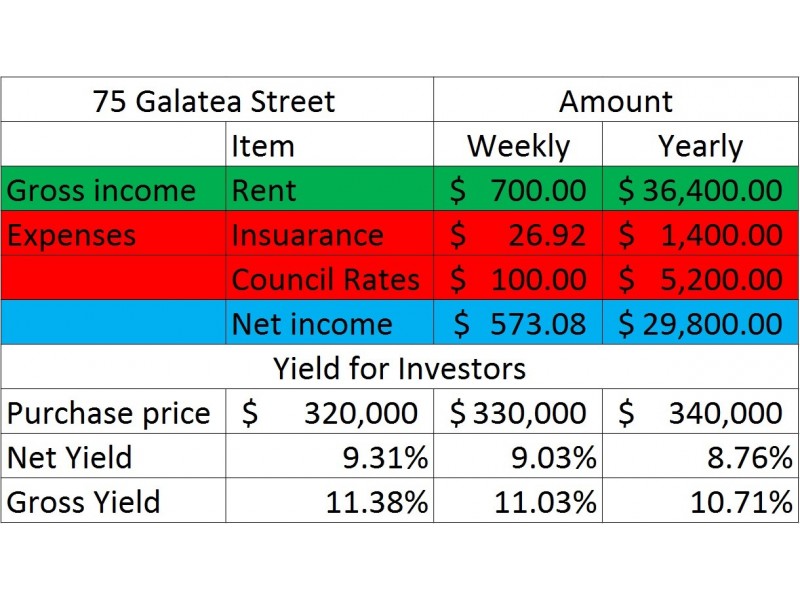Select the 75 Galatea Street header cell
The width and height of the screenshot is (800, 600).
click(x=217, y=99)
